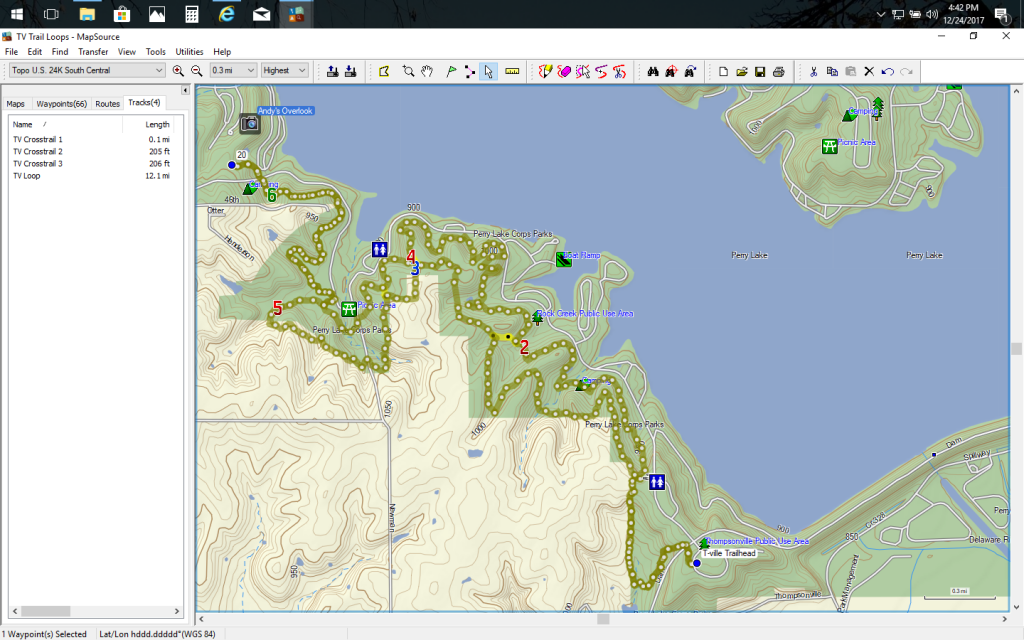This screenshot has width=1024, height=640.
Task: Select the Distance/Bearing ruler tool
Action: (512, 71)
